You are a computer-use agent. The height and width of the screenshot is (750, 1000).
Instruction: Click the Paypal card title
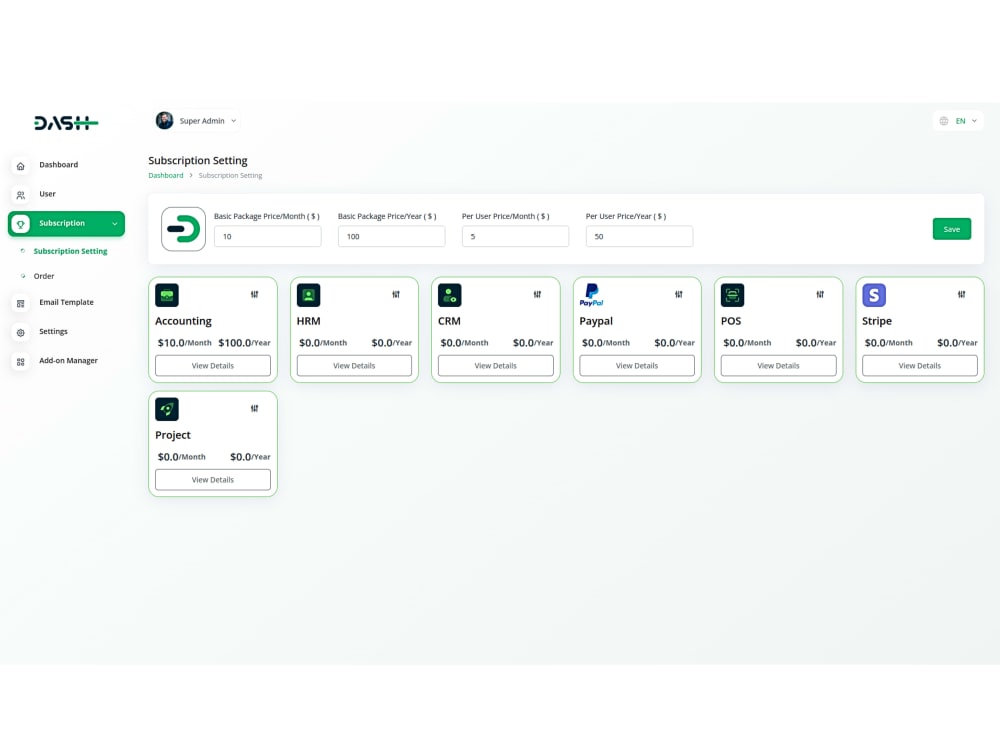click(596, 321)
